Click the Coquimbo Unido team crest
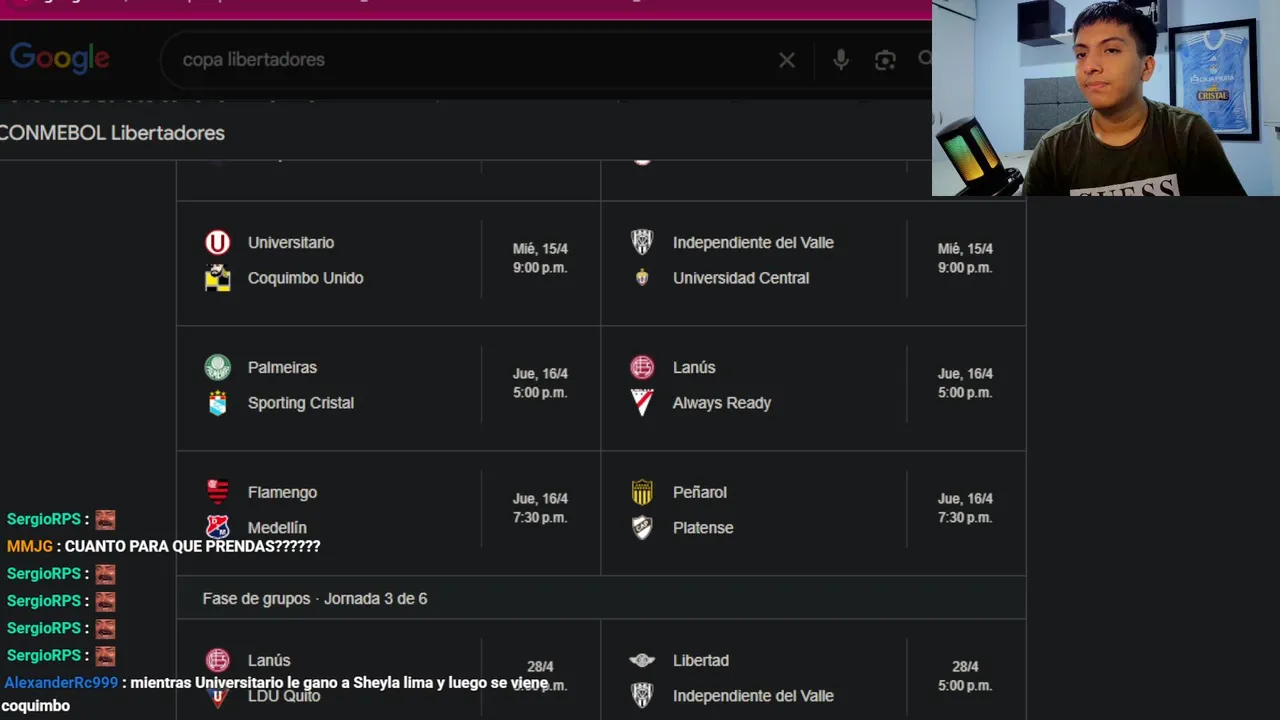Image resolution: width=1280 pixels, height=720 pixels. coord(217,278)
